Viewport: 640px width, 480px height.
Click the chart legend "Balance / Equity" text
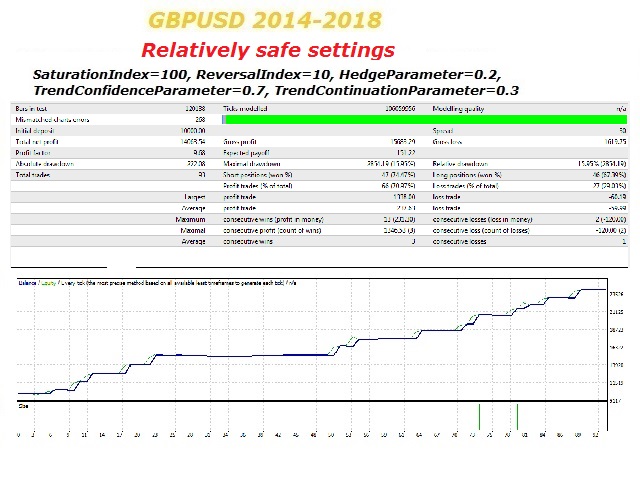[37, 283]
